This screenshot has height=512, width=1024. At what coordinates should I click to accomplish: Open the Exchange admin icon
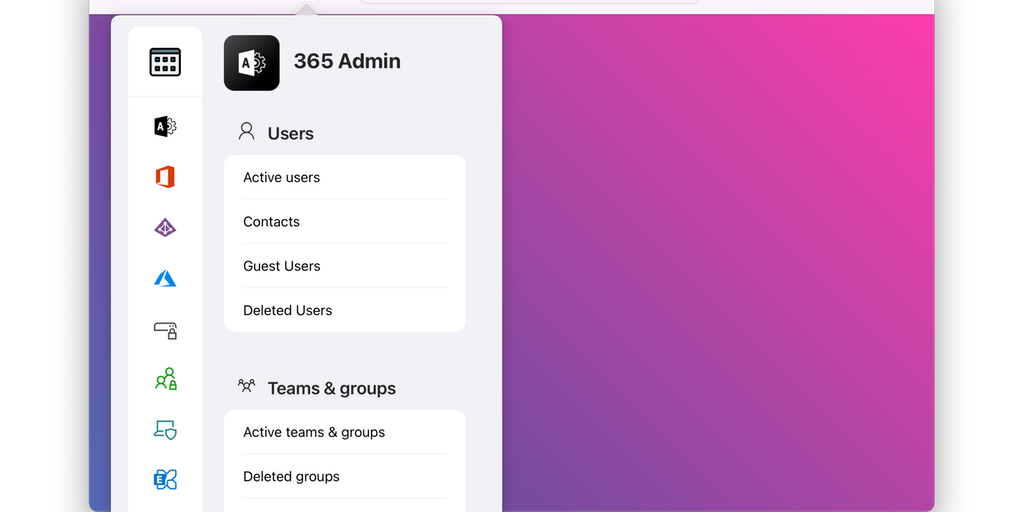165,480
